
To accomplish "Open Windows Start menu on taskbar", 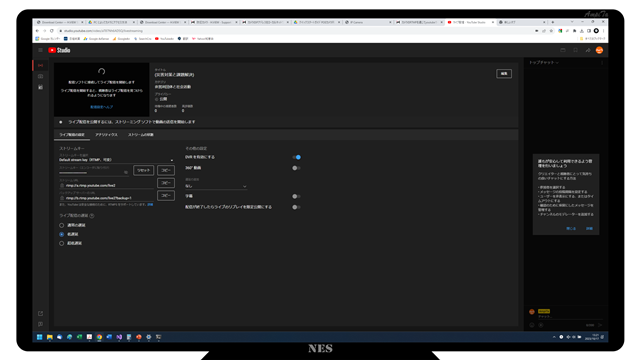I will click(x=40, y=337).
